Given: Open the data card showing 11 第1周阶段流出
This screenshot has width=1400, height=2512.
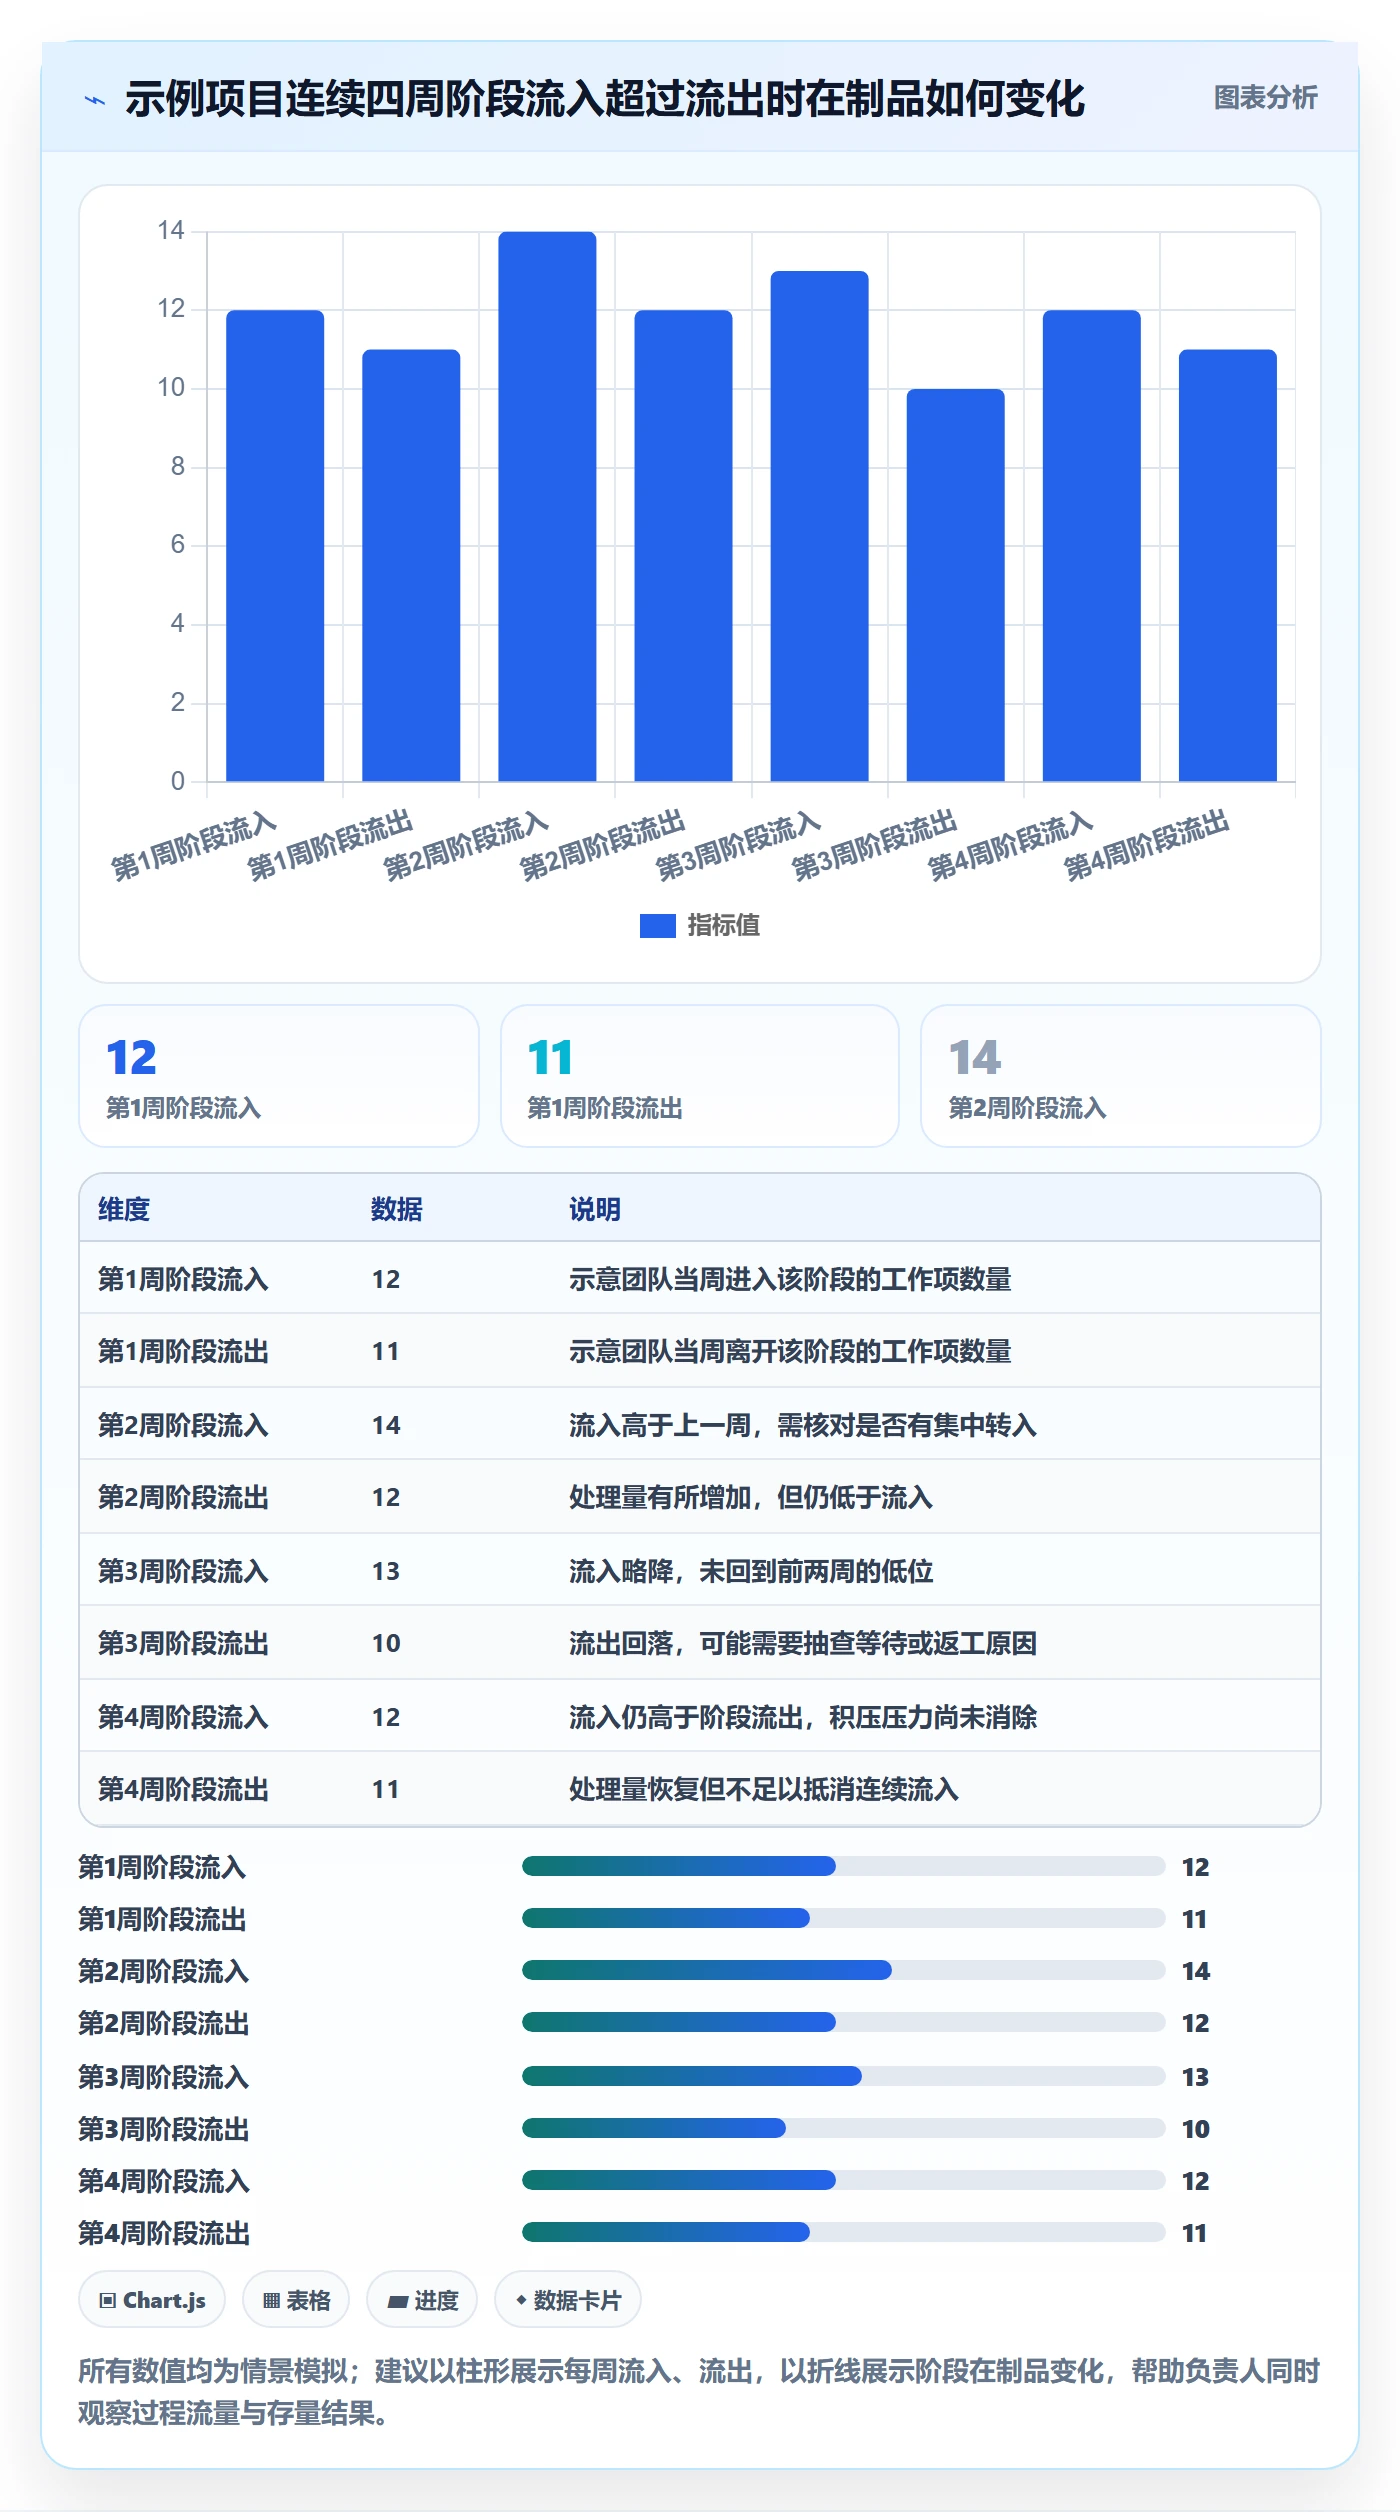Looking at the screenshot, I should click(700, 1076).
